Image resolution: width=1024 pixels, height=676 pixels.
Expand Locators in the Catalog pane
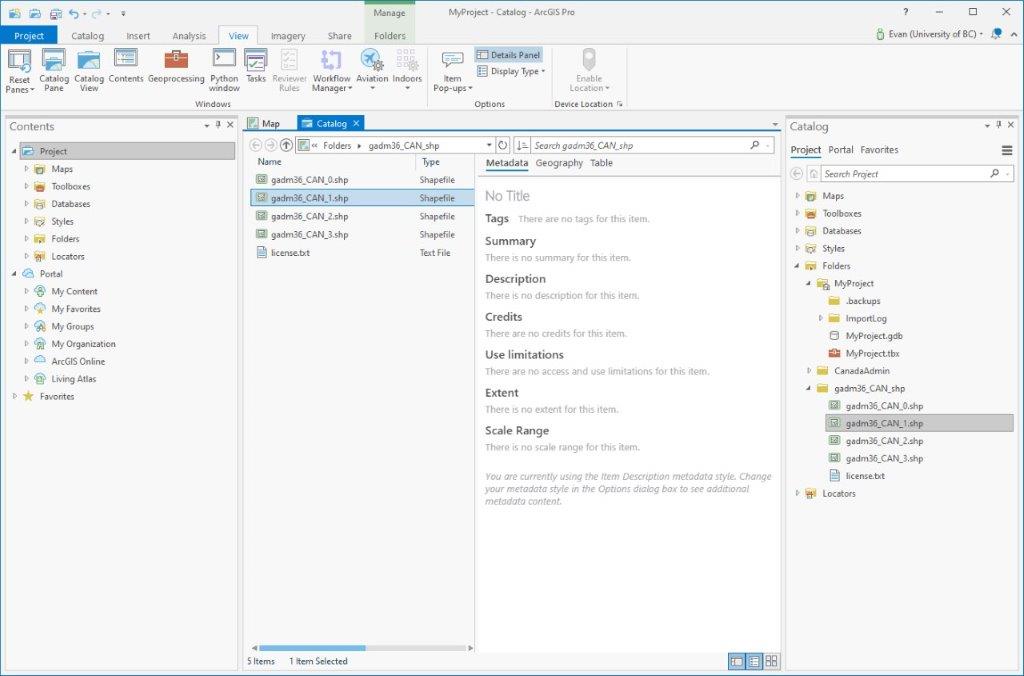pyautogui.click(x=797, y=493)
